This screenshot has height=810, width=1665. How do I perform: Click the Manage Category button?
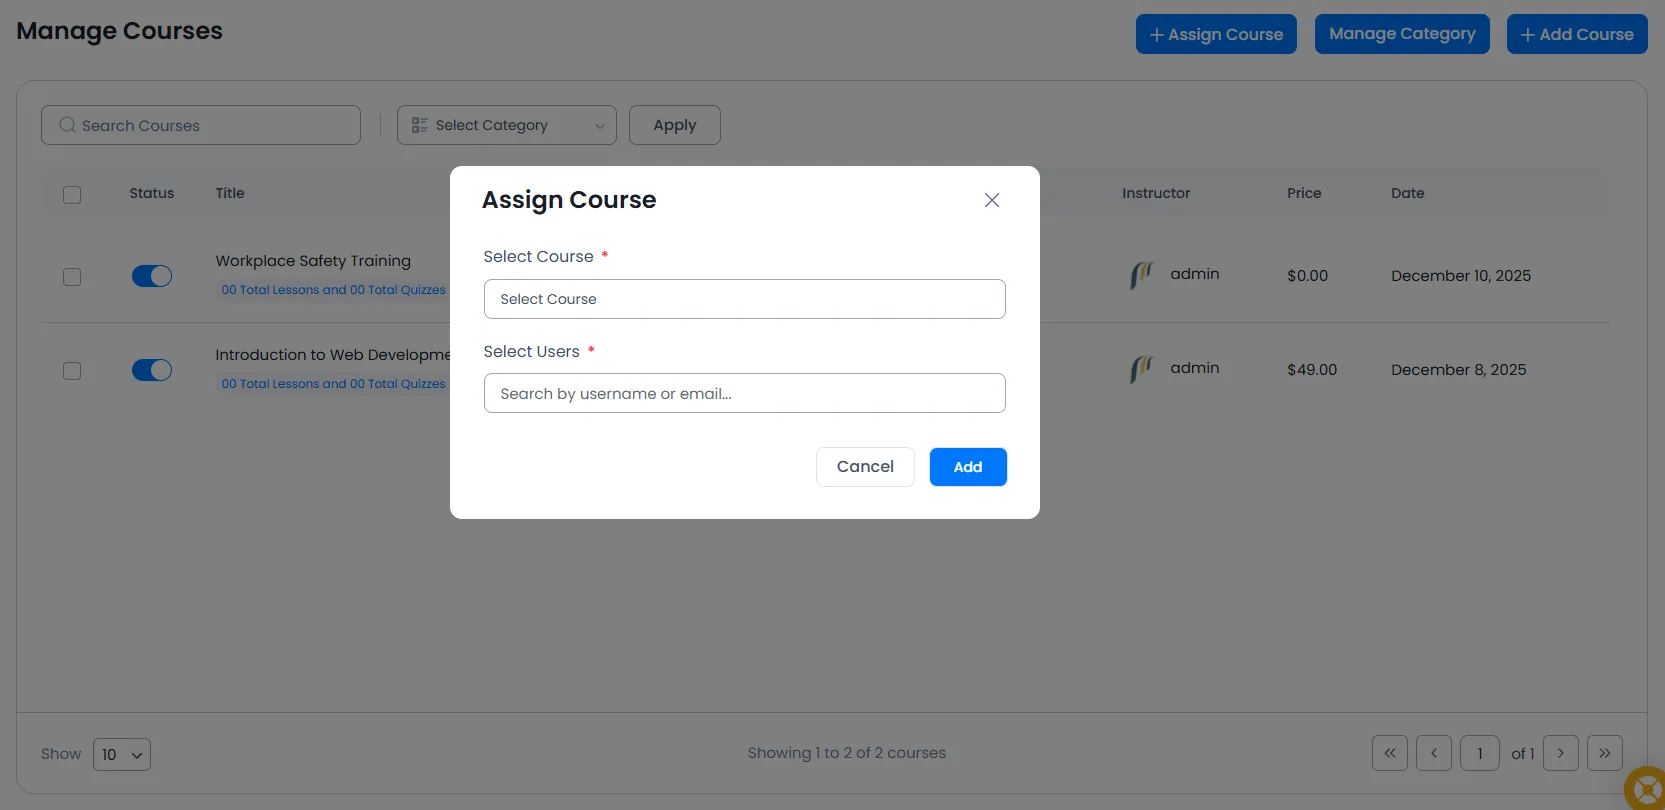tap(1401, 34)
